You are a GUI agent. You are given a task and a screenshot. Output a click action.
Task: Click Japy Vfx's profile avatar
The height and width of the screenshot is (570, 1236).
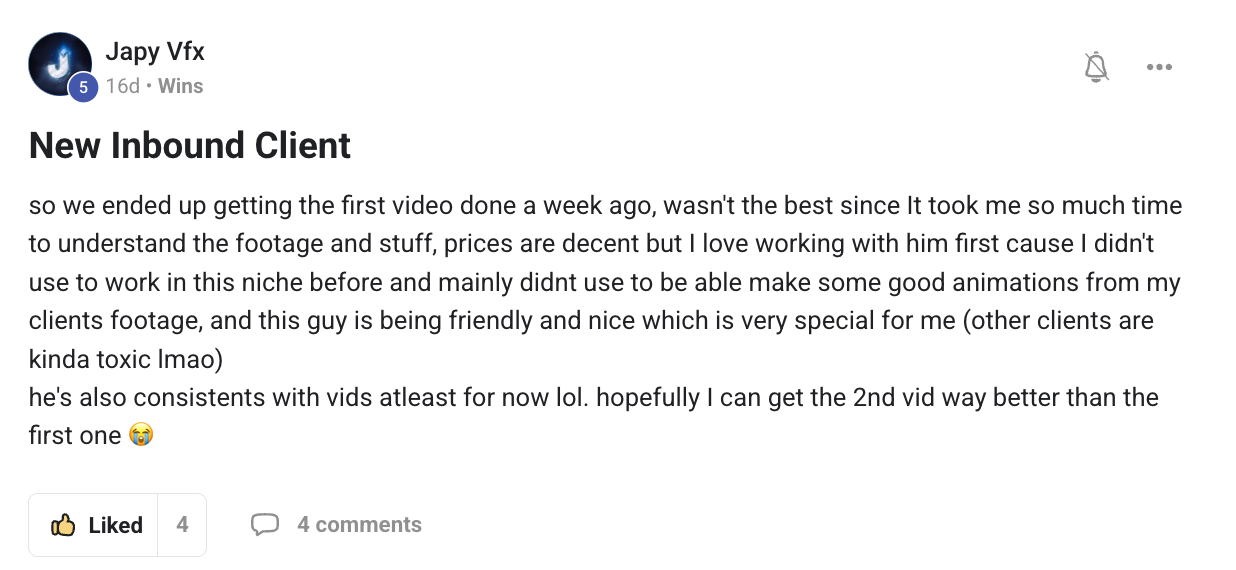pos(60,64)
